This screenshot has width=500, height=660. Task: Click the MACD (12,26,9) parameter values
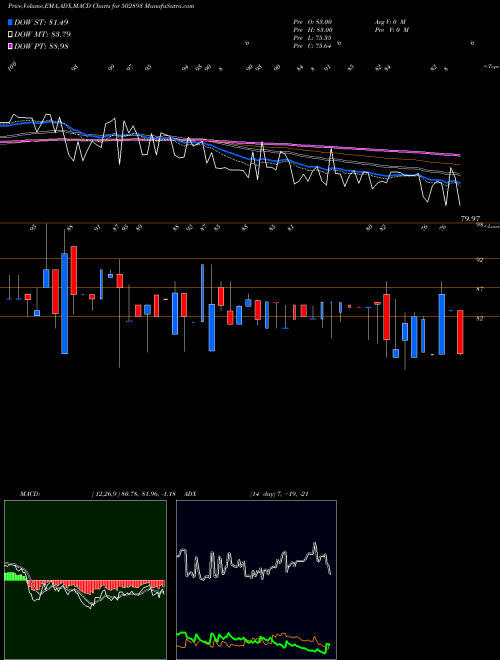tap(133, 494)
